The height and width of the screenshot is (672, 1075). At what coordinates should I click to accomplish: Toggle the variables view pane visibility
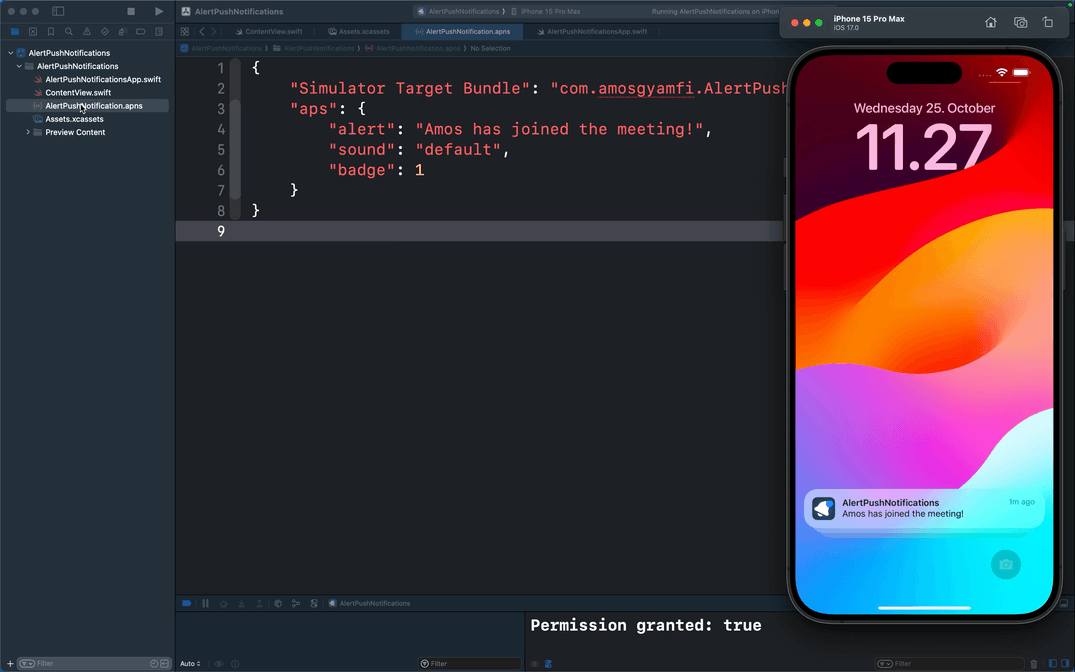(1052, 664)
